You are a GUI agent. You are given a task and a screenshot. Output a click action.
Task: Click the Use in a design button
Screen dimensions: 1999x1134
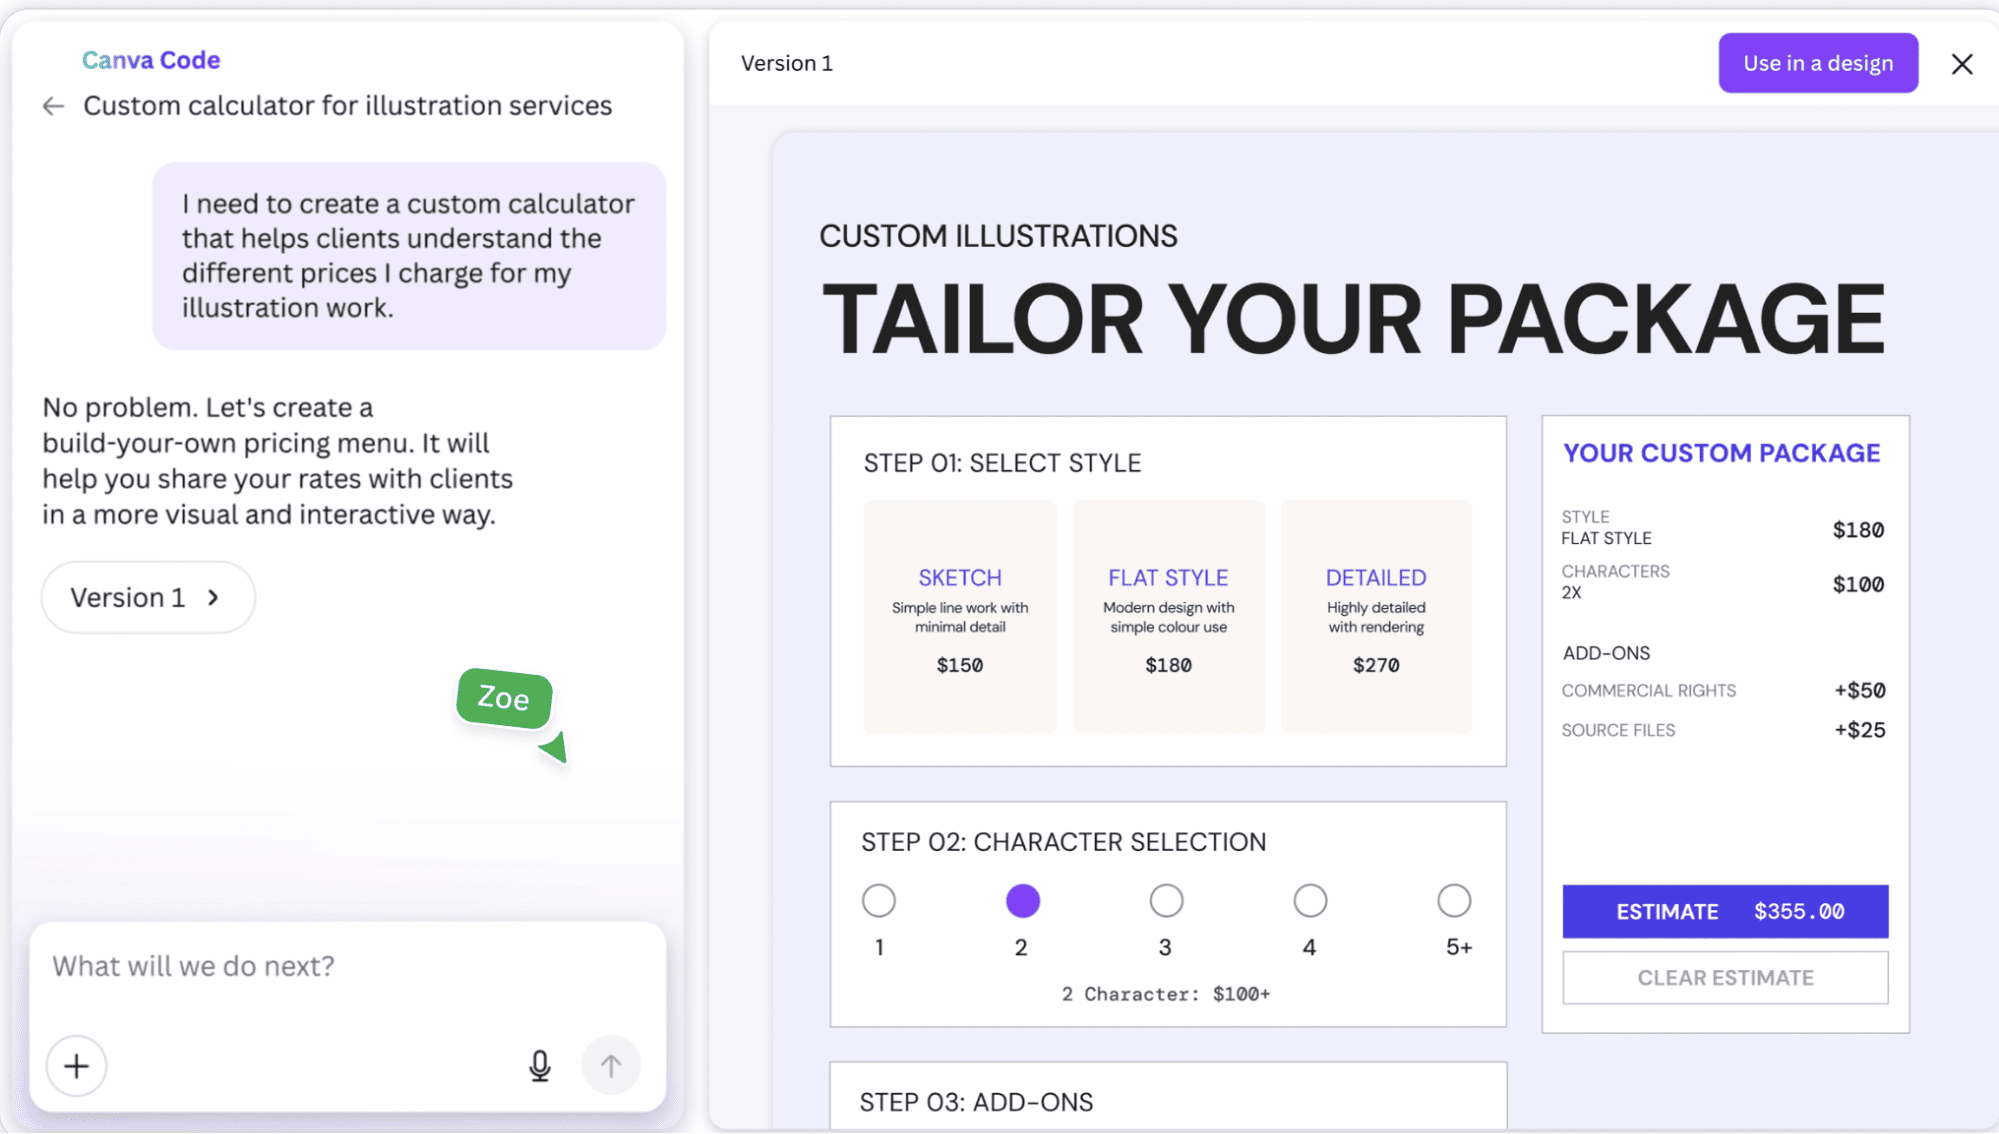1817,63
